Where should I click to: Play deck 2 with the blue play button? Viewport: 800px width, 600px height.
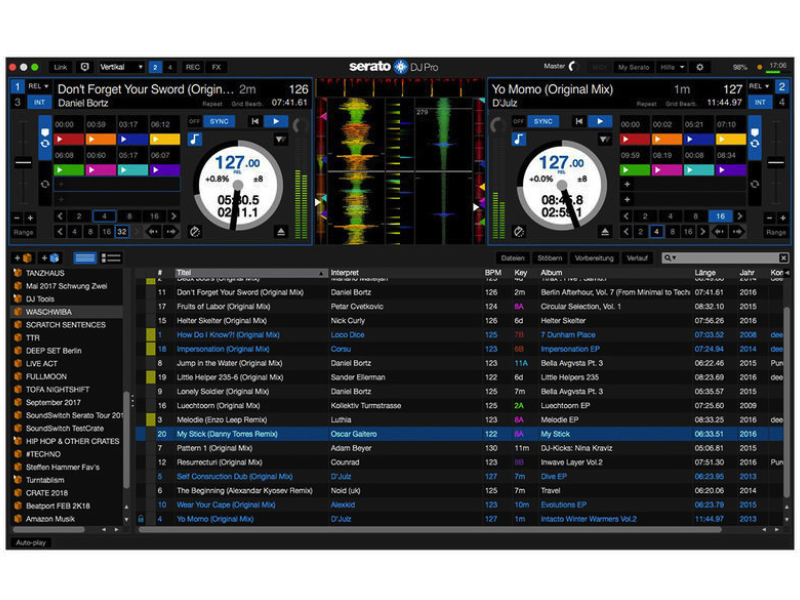pyautogui.click(x=600, y=121)
